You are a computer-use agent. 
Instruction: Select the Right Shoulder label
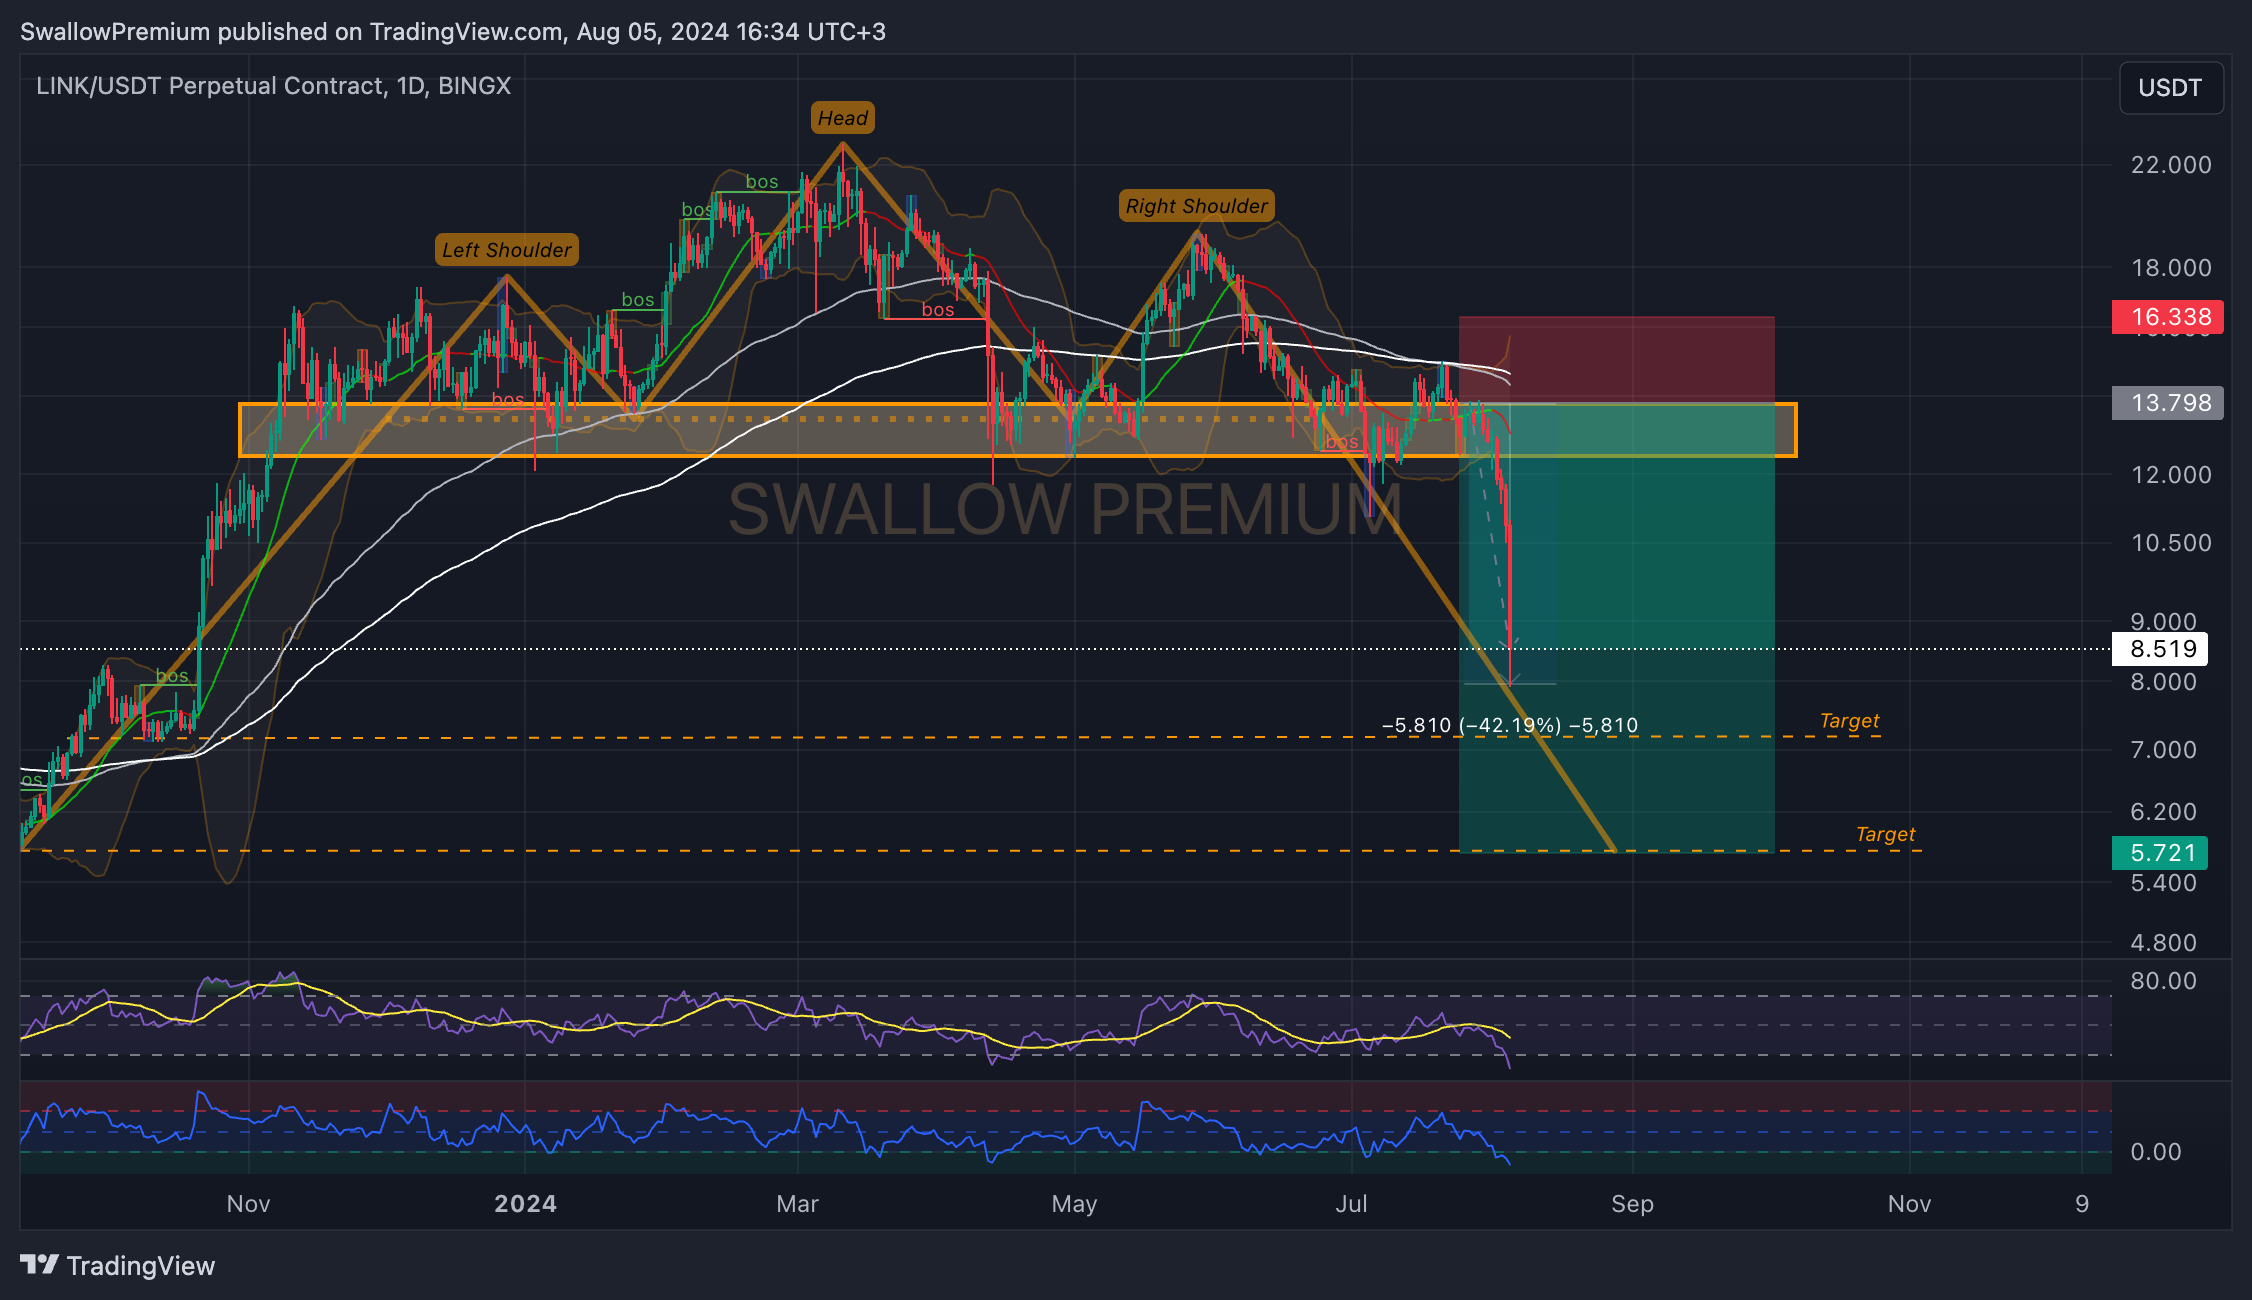[x=1196, y=206]
